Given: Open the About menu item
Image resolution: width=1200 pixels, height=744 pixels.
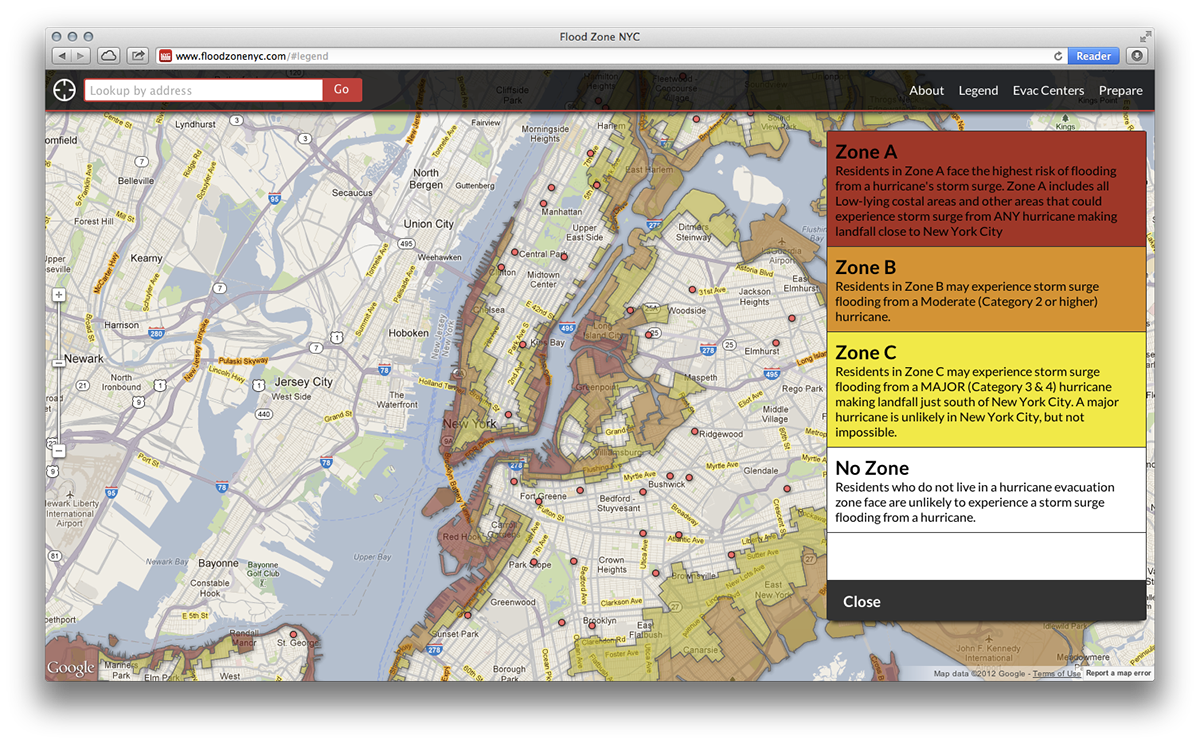Looking at the screenshot, I should (926, 90).
